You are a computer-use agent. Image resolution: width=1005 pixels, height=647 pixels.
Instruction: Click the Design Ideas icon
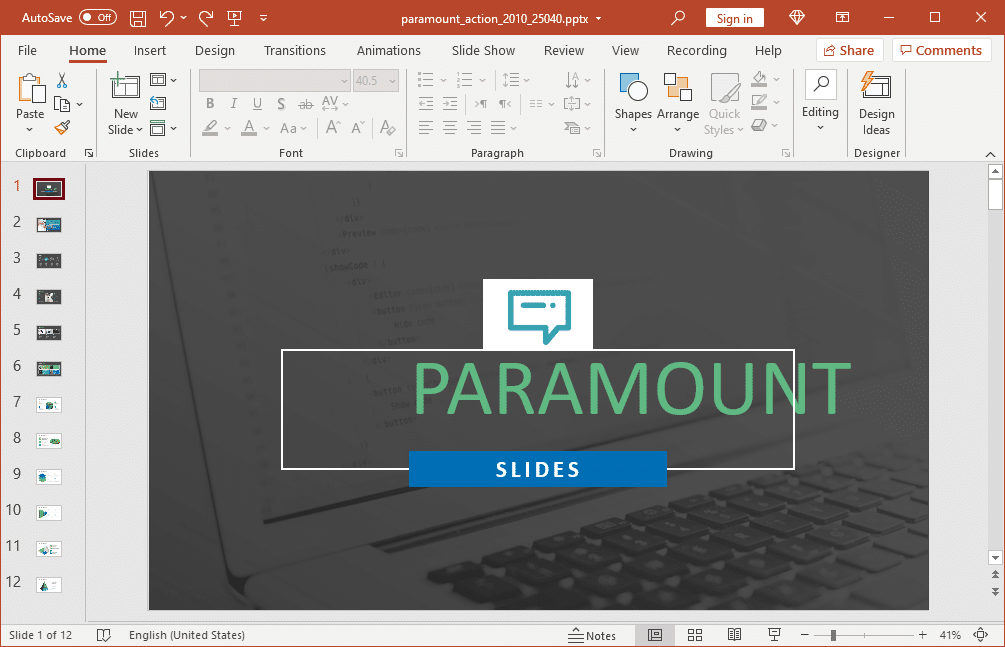pyautogui.click(x=876, y=103)
